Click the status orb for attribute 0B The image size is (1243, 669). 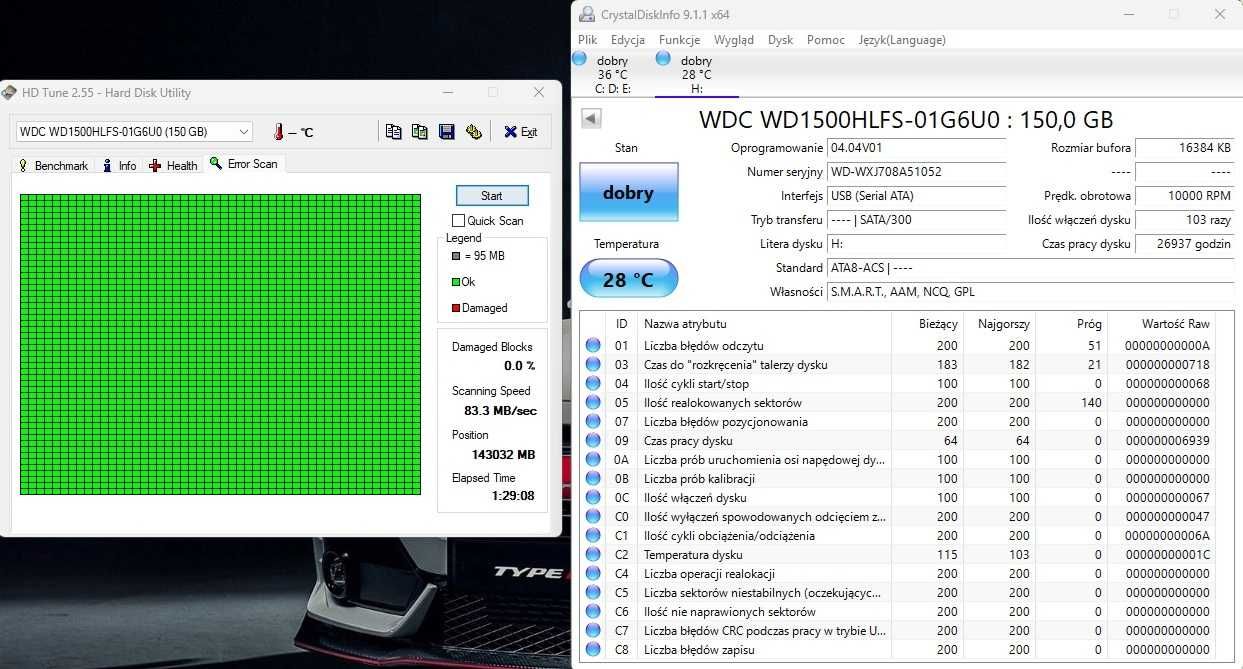coord(593,478)
